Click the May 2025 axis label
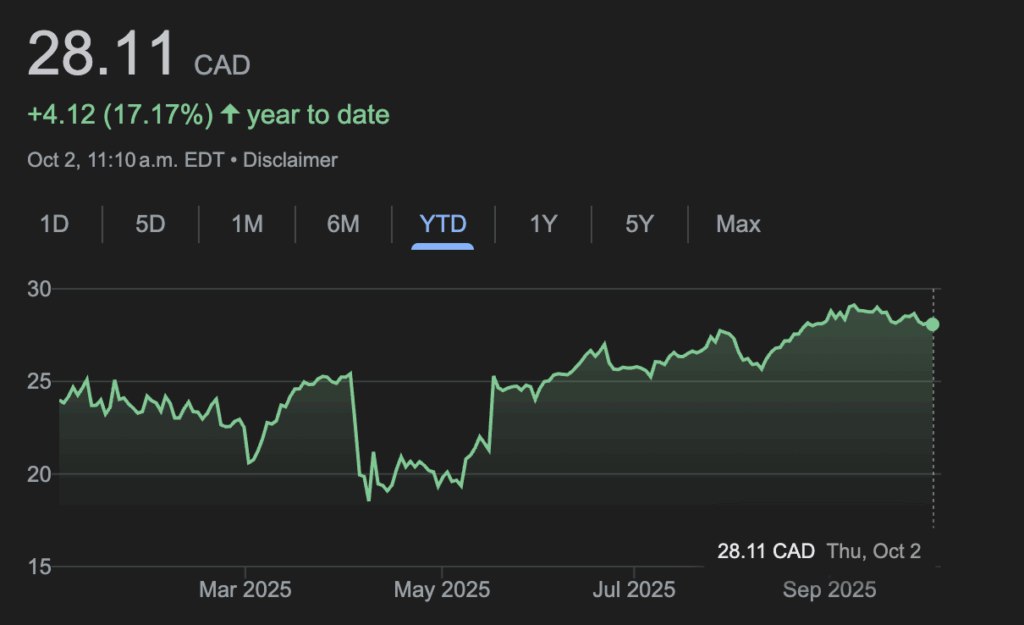 tap(442, 590)
